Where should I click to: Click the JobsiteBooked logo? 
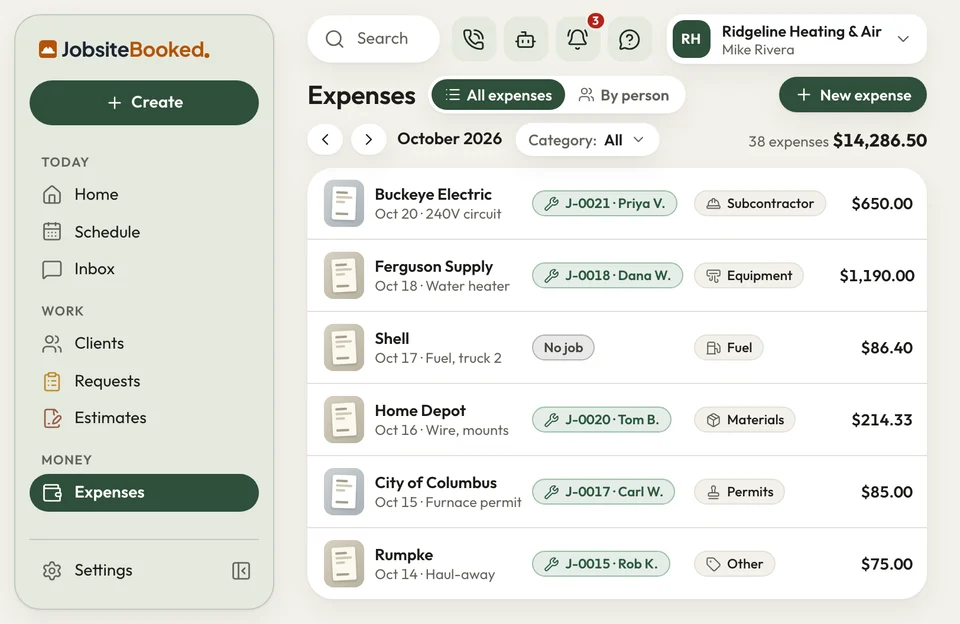click(124, 50)
